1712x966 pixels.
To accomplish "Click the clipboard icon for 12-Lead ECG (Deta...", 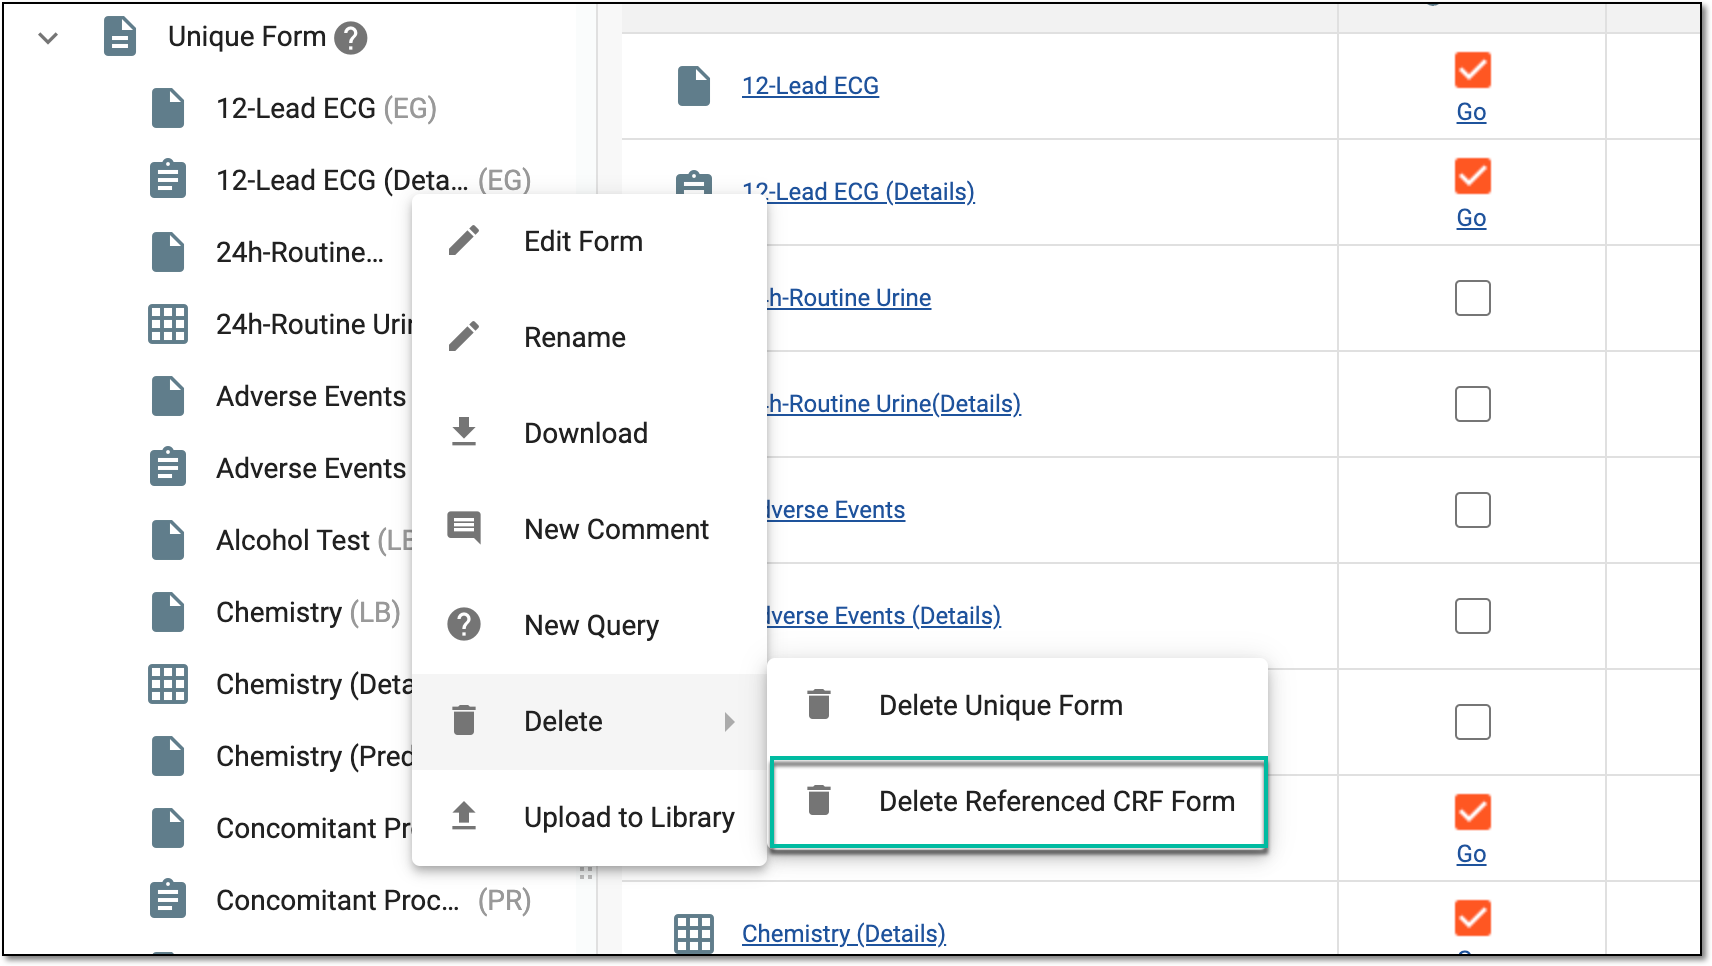I will point(168,180).
